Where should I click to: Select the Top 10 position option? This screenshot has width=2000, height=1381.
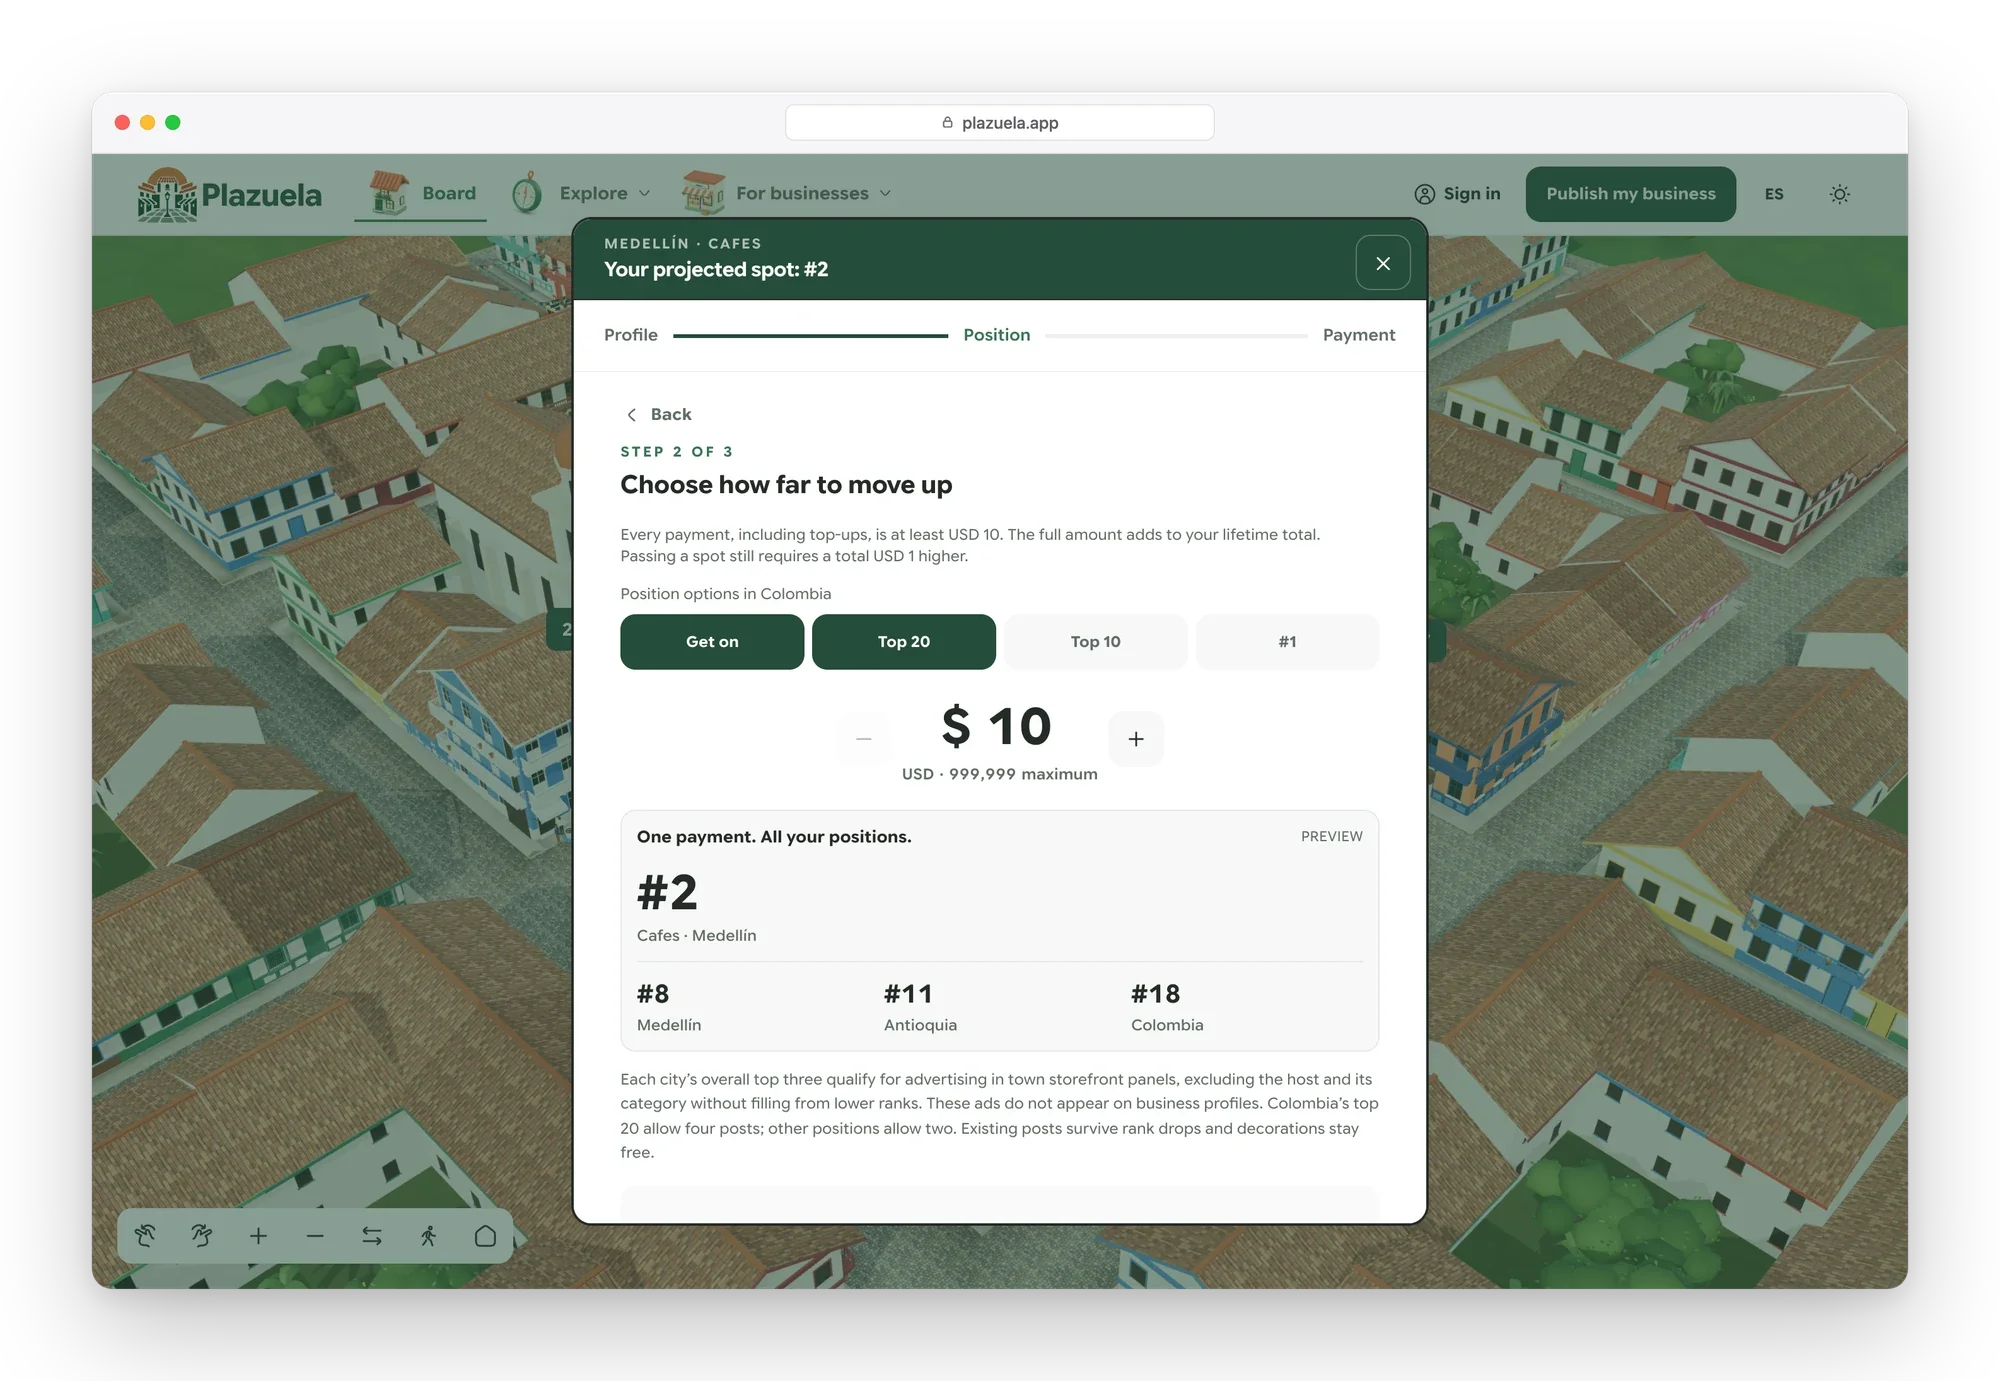pos(1096,642)
